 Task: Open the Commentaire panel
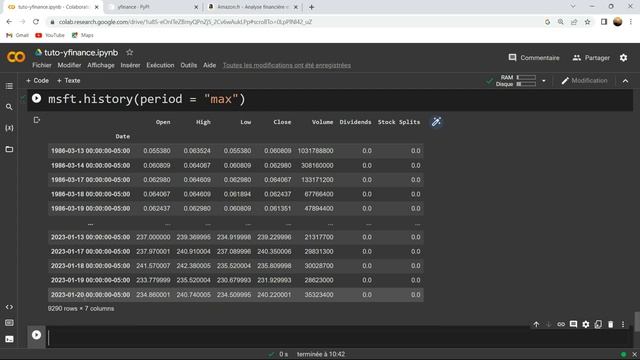click(x=534, y=58)
